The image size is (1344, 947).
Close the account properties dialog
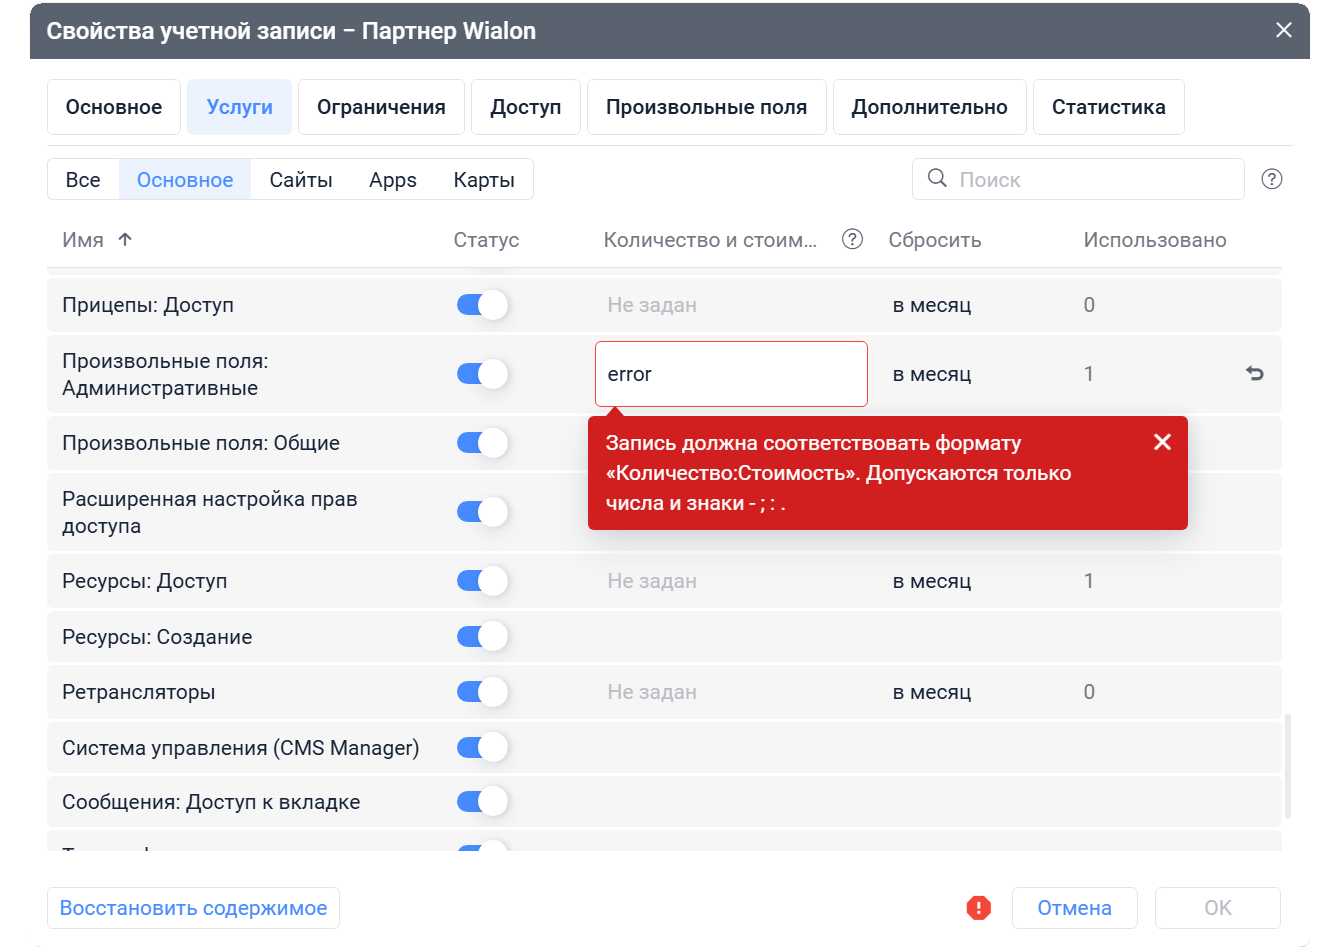coord(1284,30)
